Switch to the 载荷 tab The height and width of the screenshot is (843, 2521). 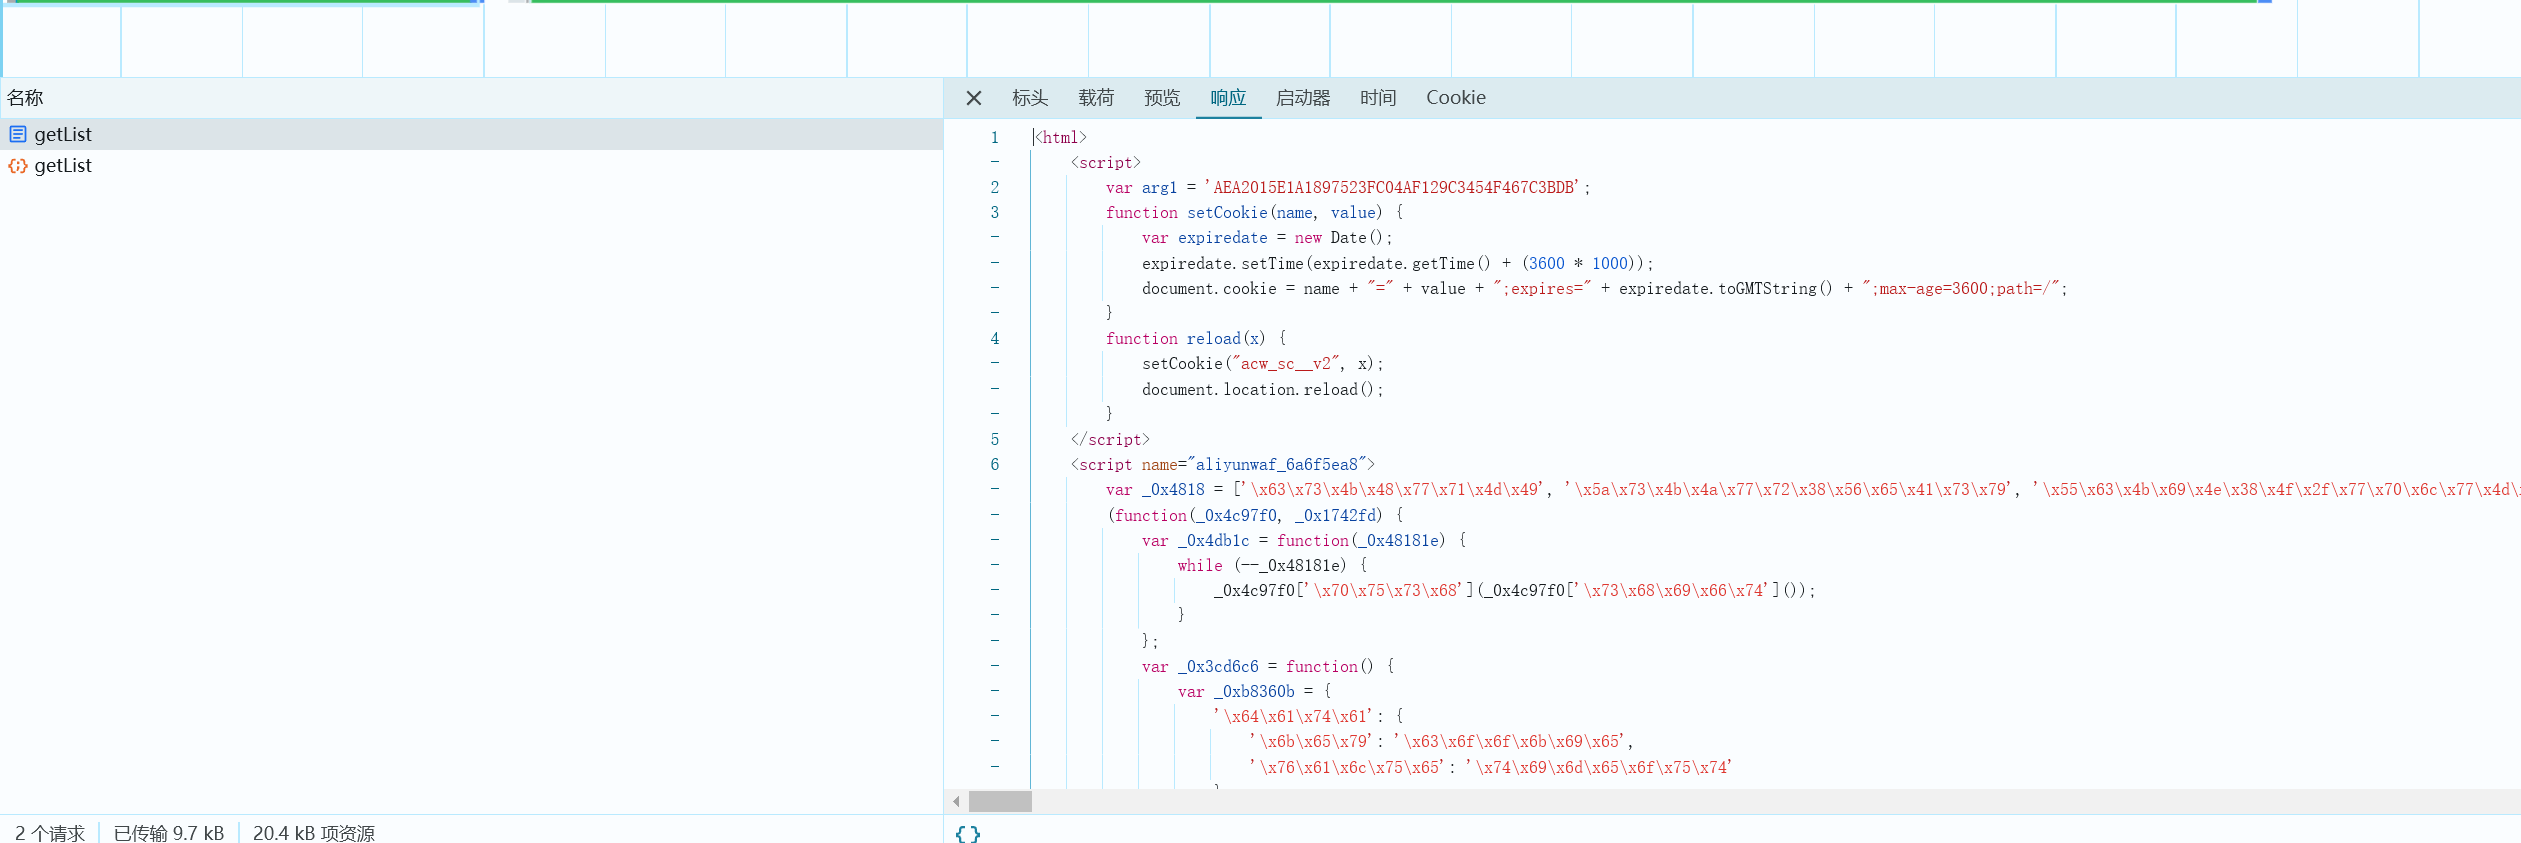click(x=1095, y=98)
